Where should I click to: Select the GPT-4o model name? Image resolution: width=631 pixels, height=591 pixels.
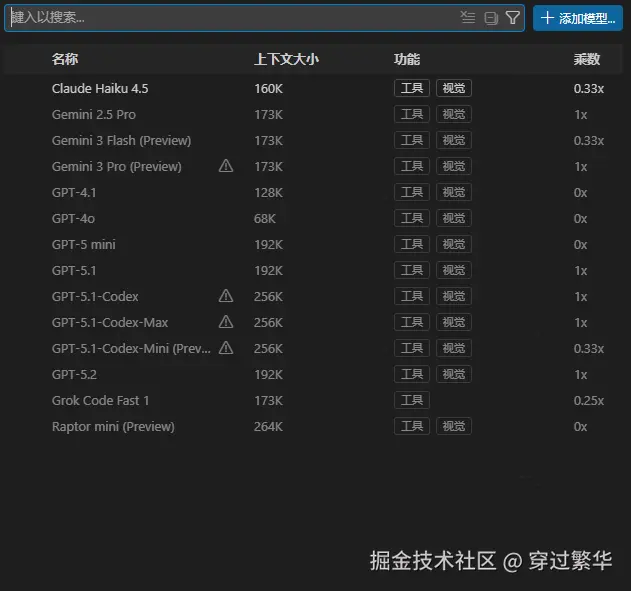73,218
